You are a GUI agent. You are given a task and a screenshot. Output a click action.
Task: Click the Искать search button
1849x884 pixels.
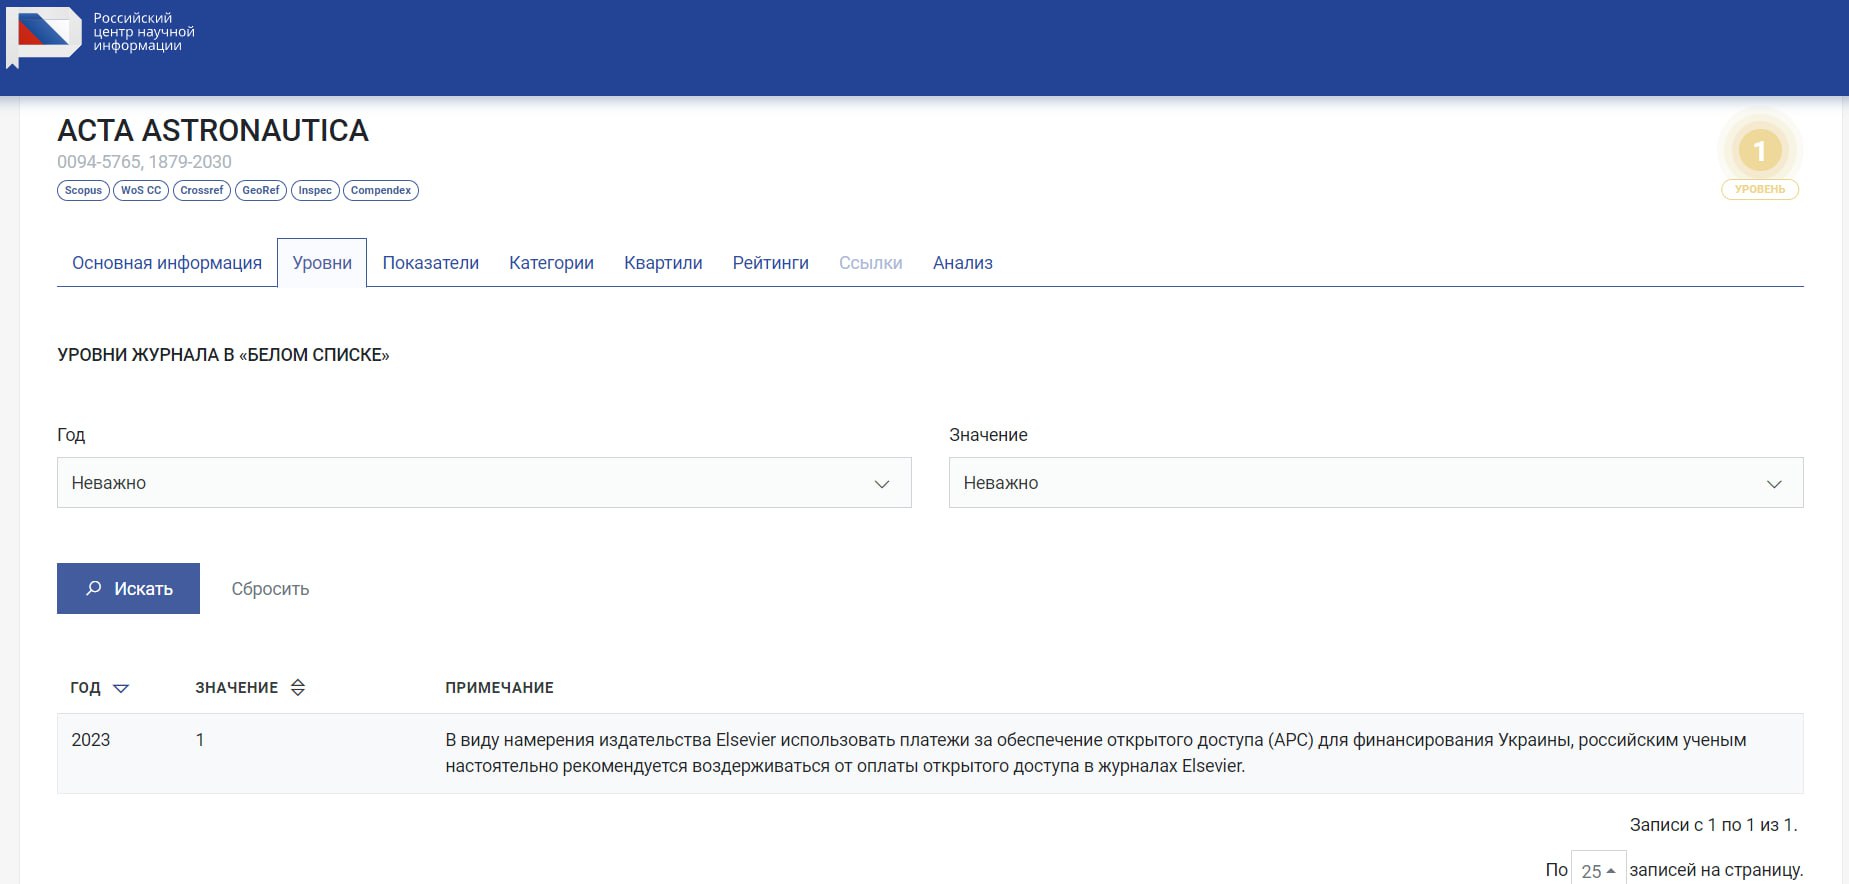128,589
